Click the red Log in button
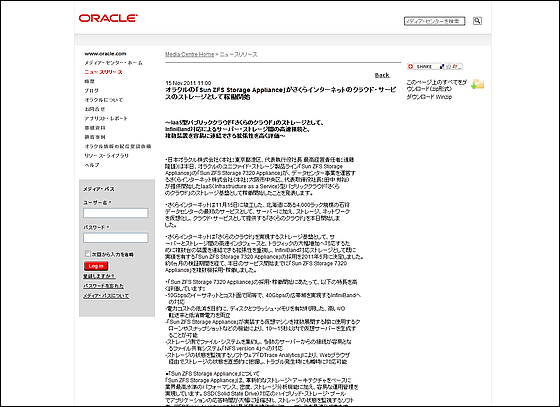This screenshot has width=560, height=407. (x=96, y=266)
